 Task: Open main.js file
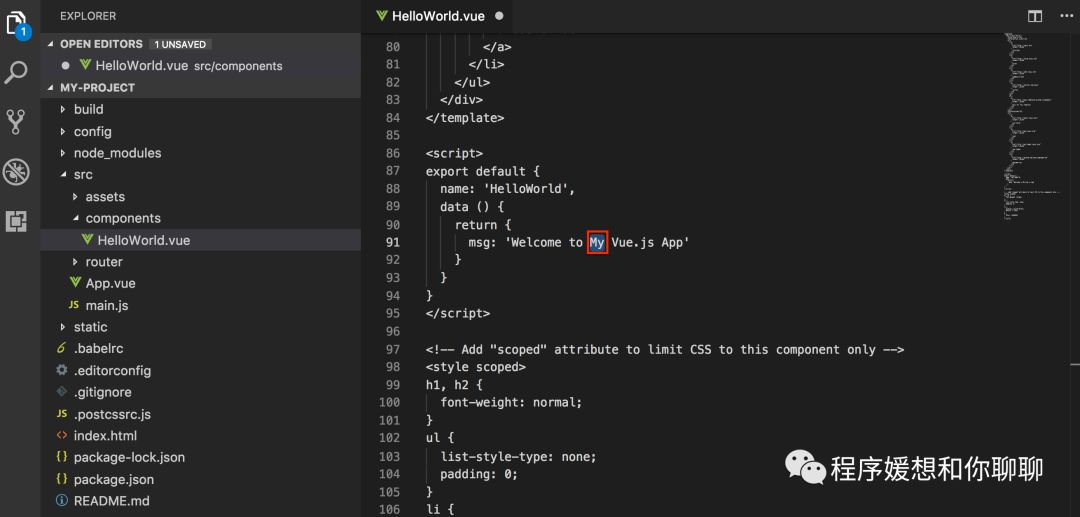(107, 305)
